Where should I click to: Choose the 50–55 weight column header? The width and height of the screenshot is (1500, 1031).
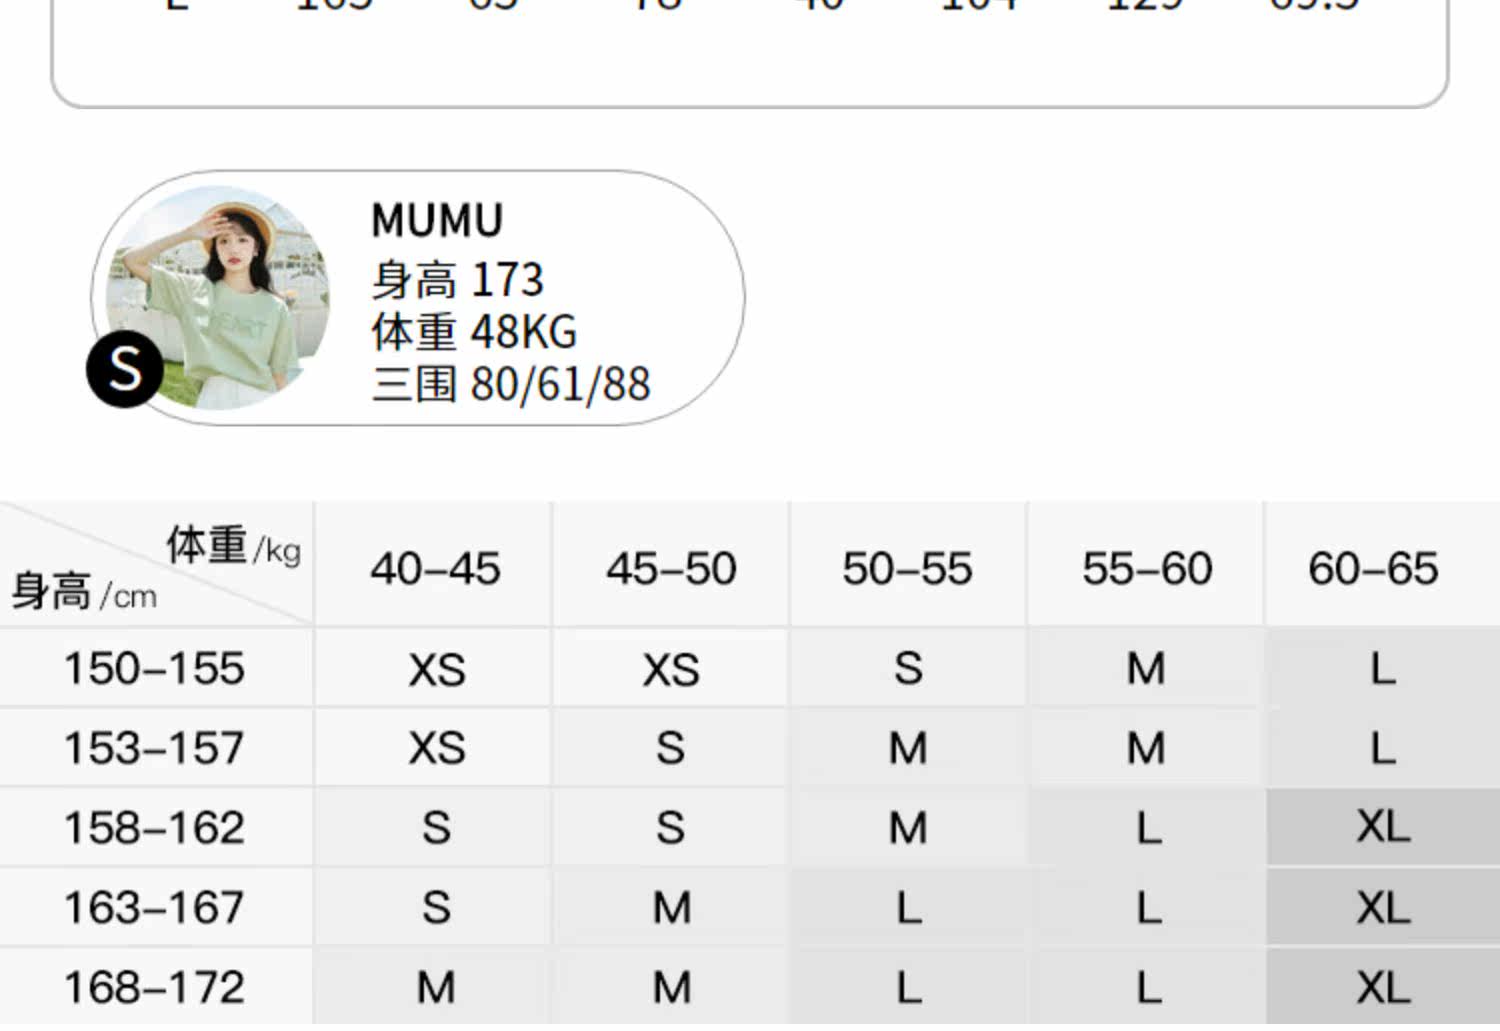[x=907, y=569]
